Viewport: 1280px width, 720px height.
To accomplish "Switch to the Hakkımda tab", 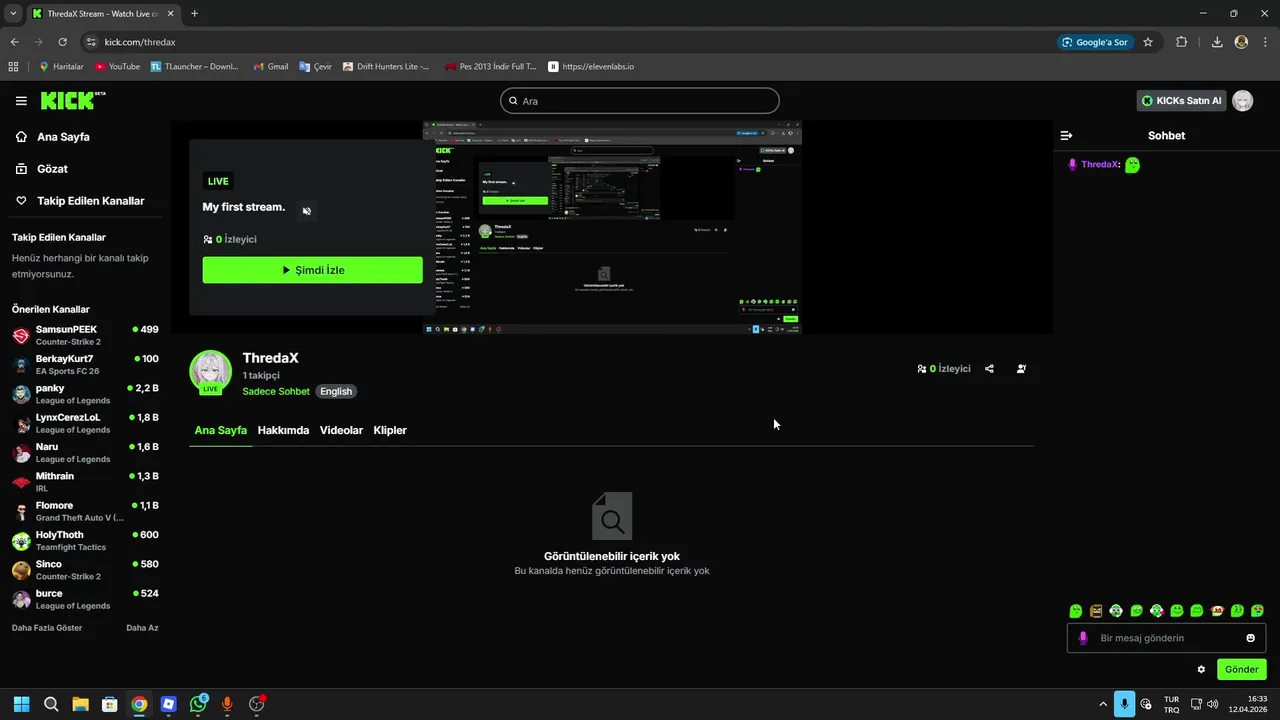I will [283, 430].
